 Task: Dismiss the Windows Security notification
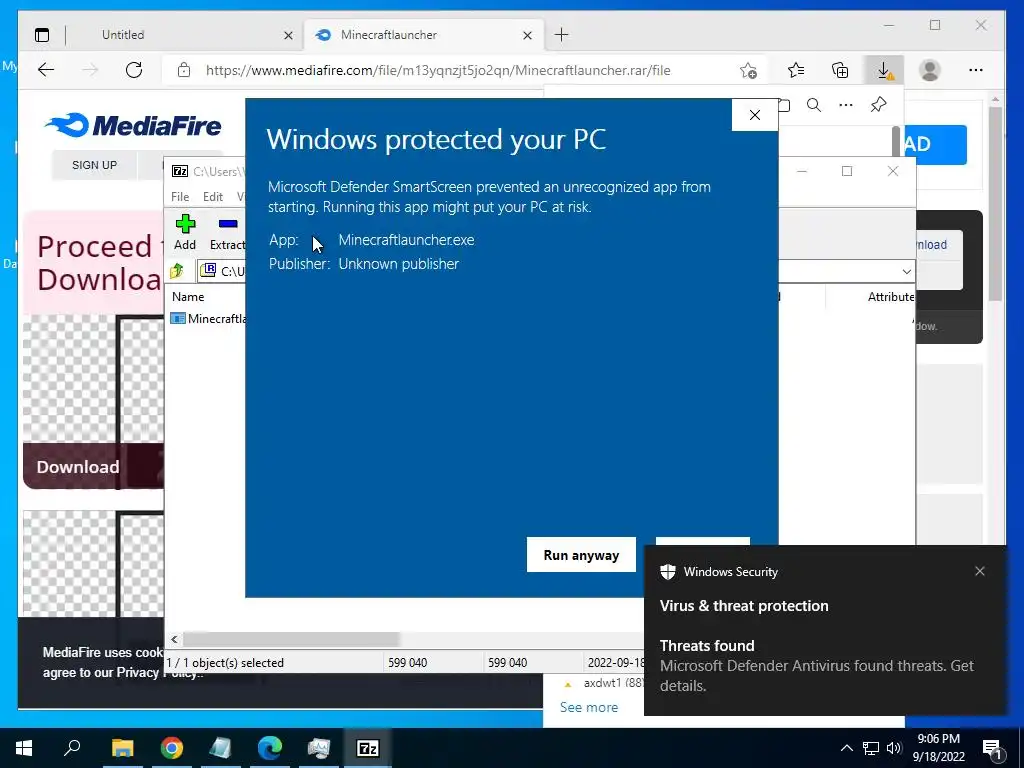coord(980,571)
